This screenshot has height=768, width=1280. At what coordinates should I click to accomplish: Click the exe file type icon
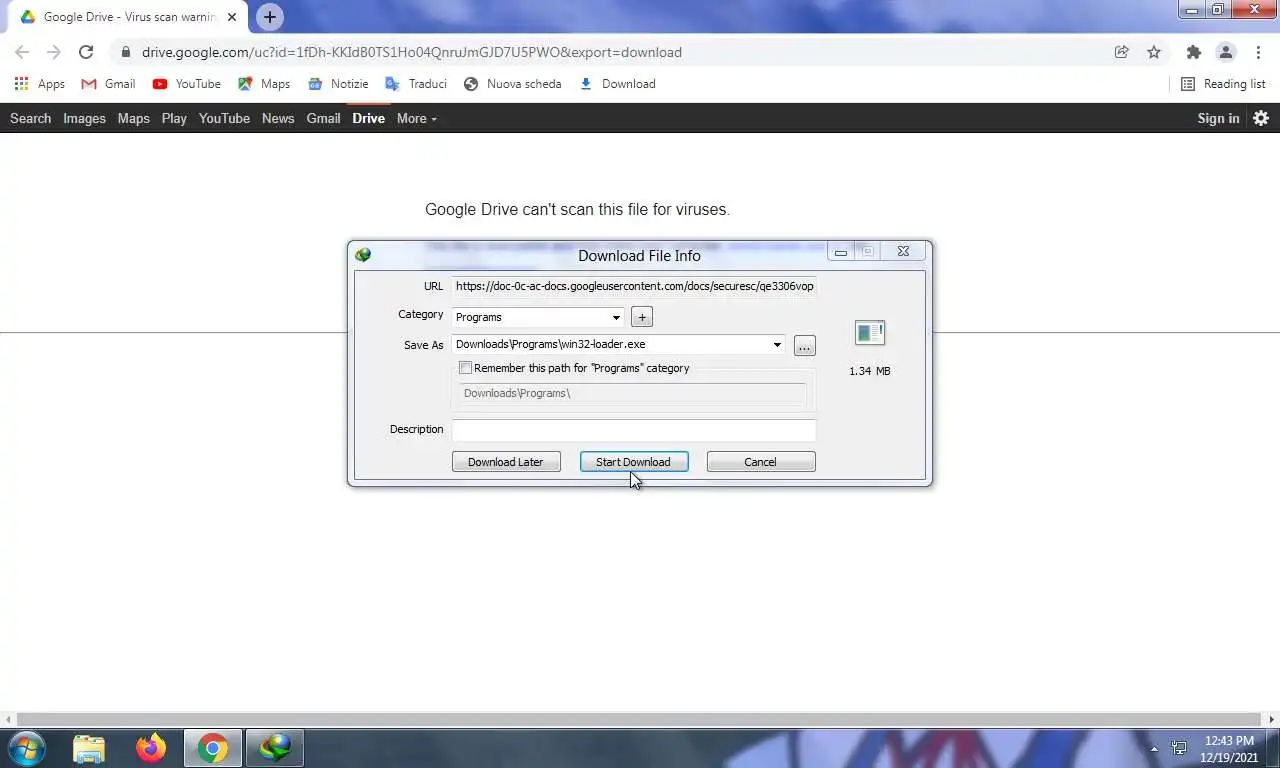[x=870, y=334]
